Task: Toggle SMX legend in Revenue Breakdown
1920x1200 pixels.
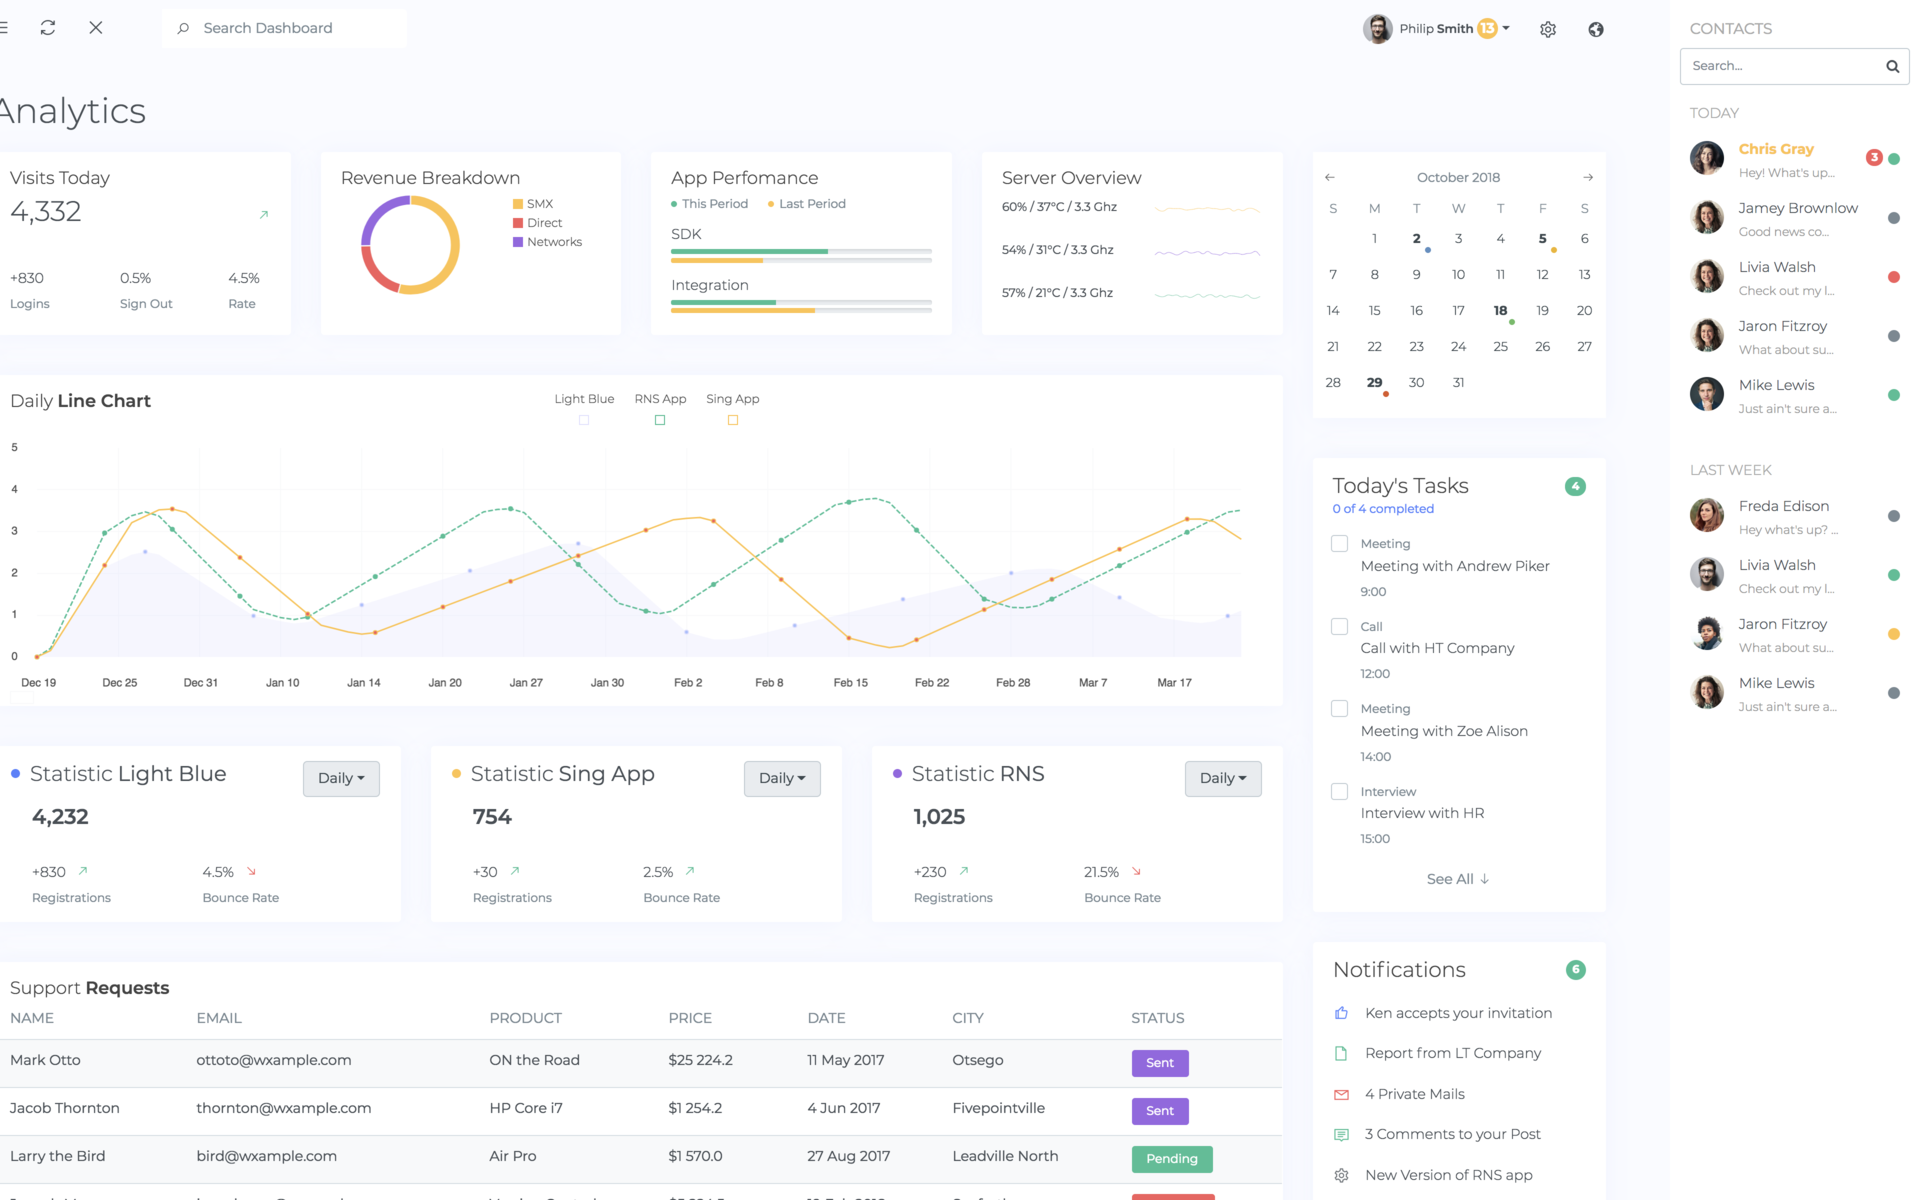Action: click(533, 203)
